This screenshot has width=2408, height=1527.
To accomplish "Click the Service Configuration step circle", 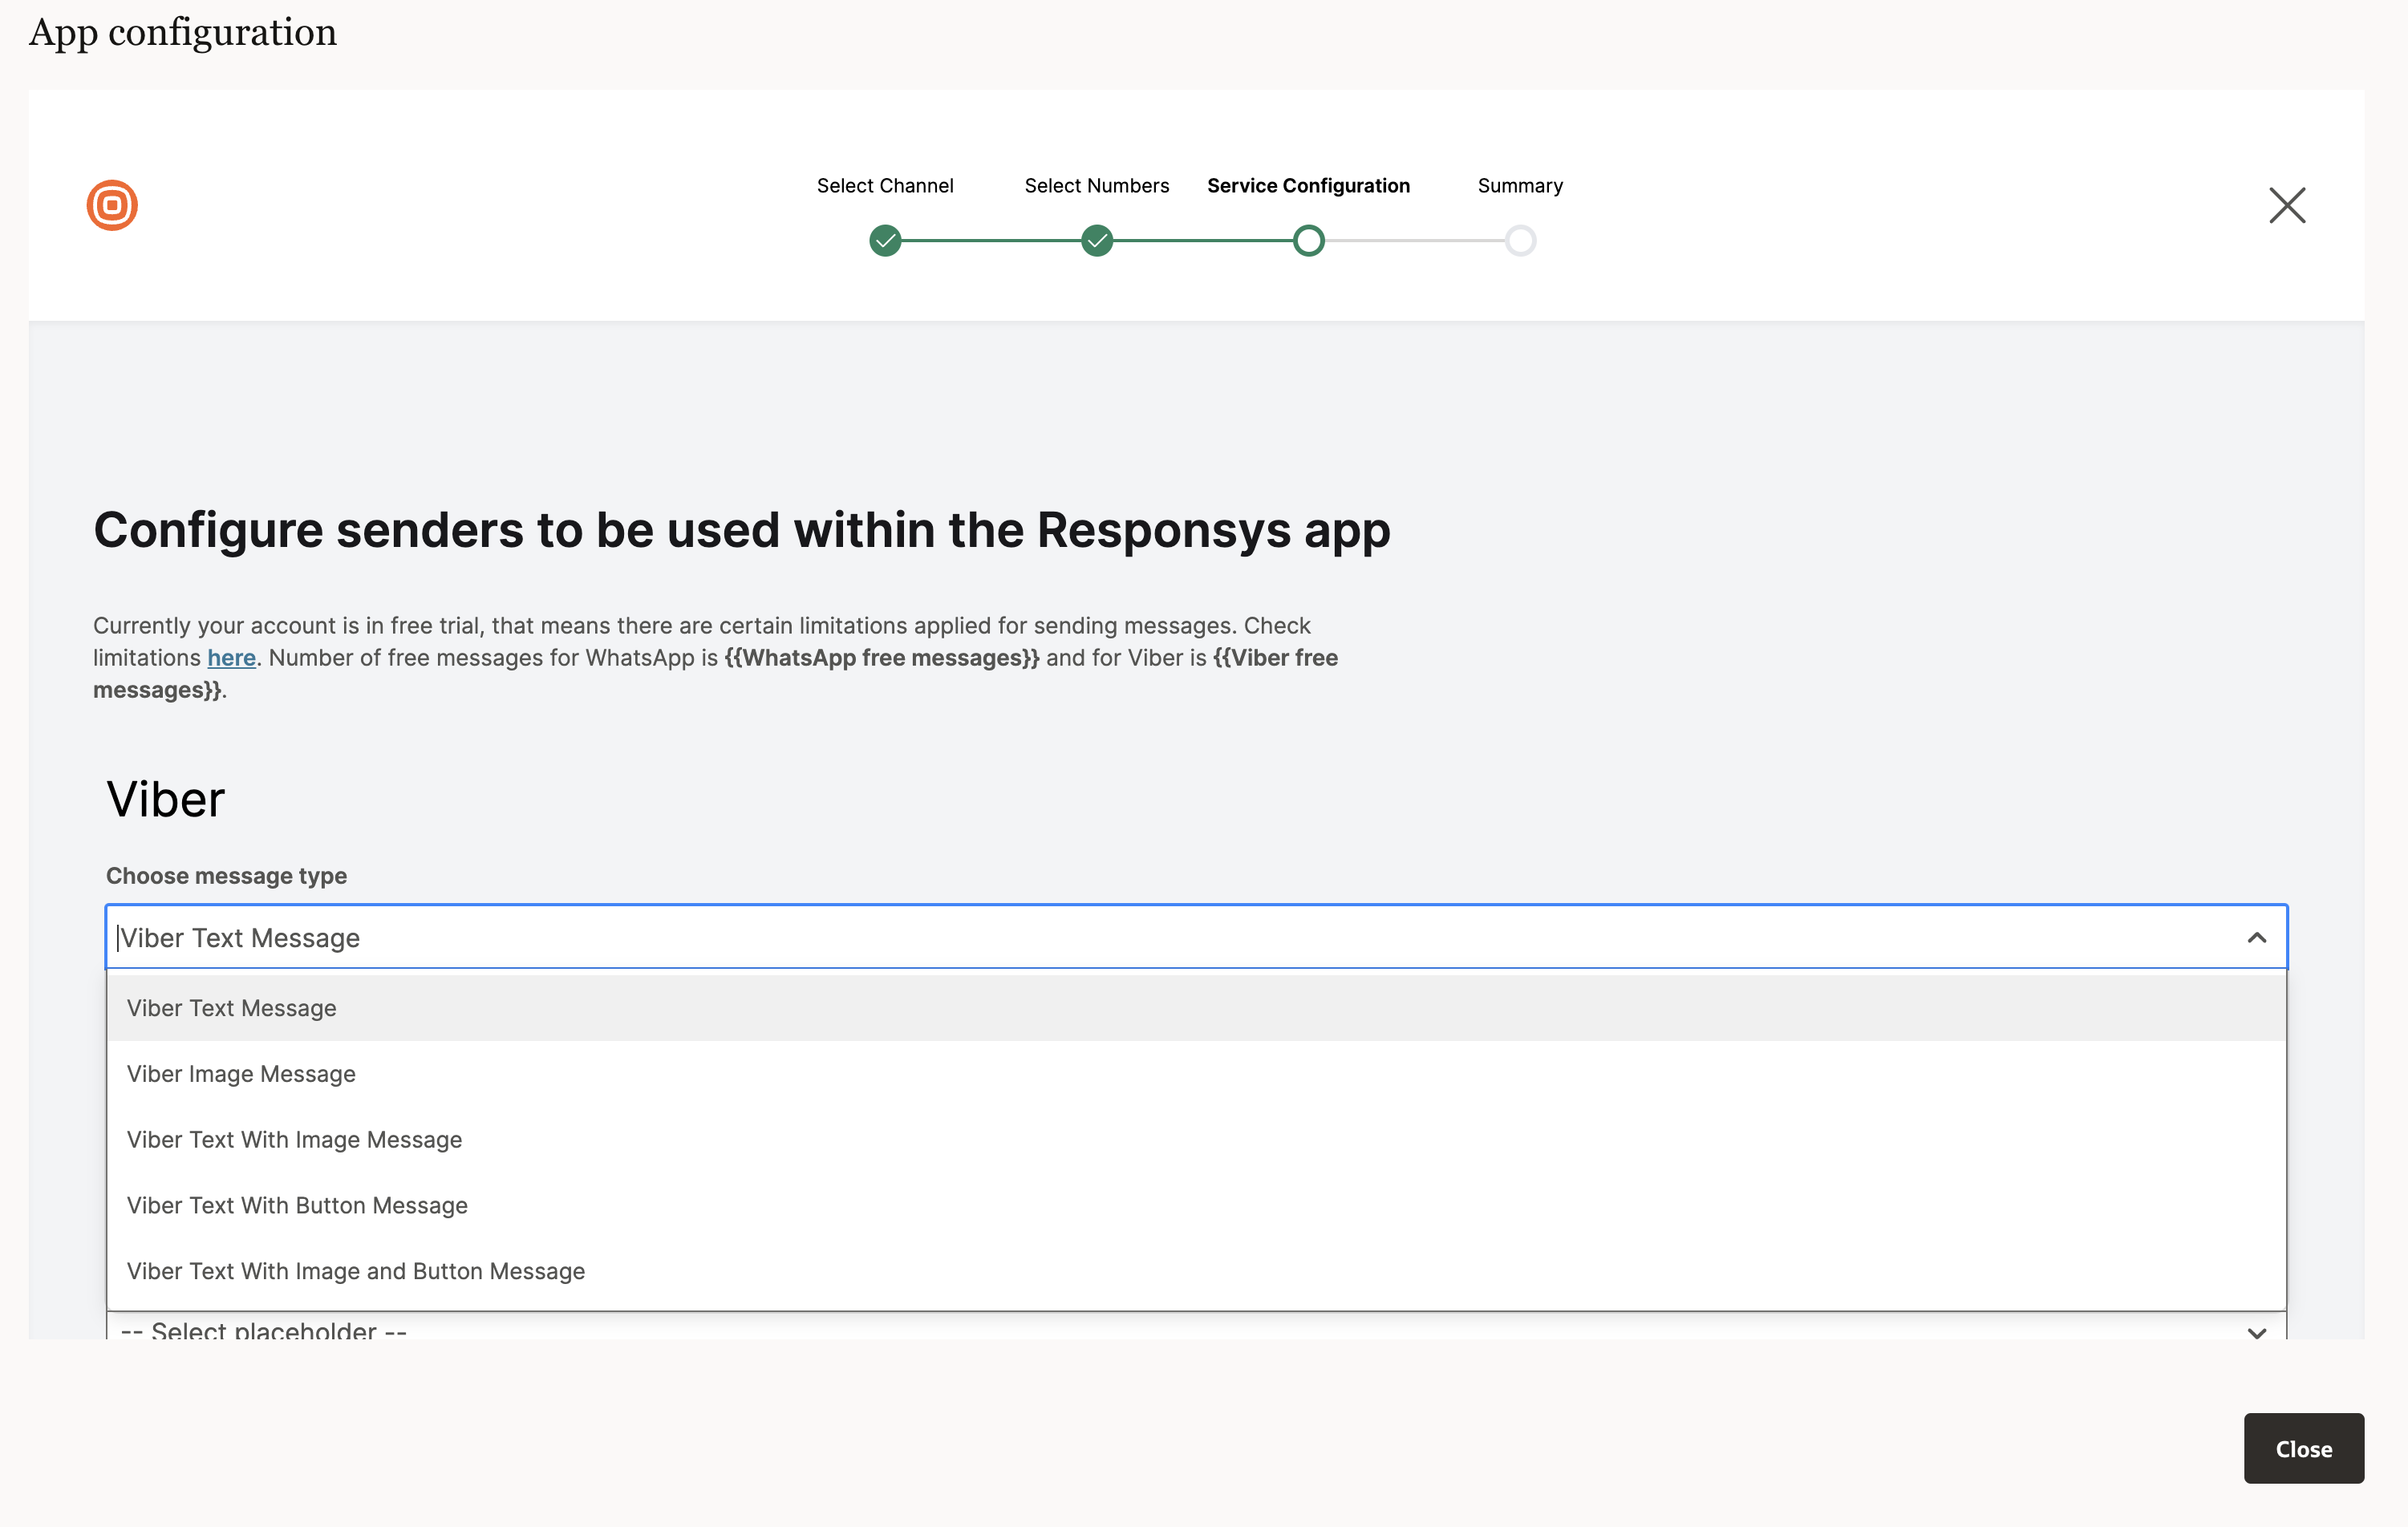I will pyautogui.click(x=1308, y=241).
